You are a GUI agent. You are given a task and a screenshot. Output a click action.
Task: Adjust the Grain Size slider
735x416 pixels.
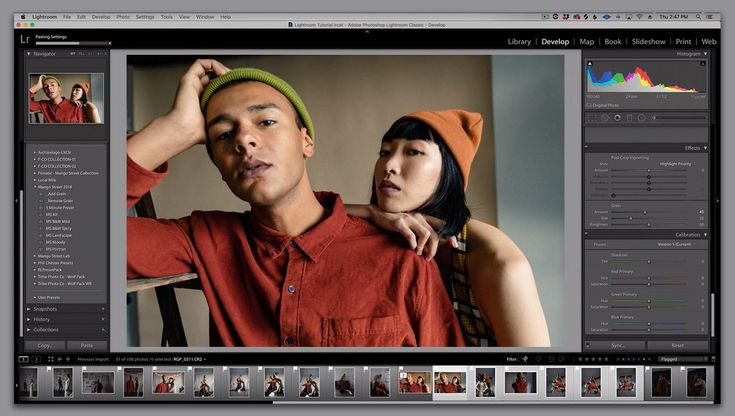click(x=631, y=219)
